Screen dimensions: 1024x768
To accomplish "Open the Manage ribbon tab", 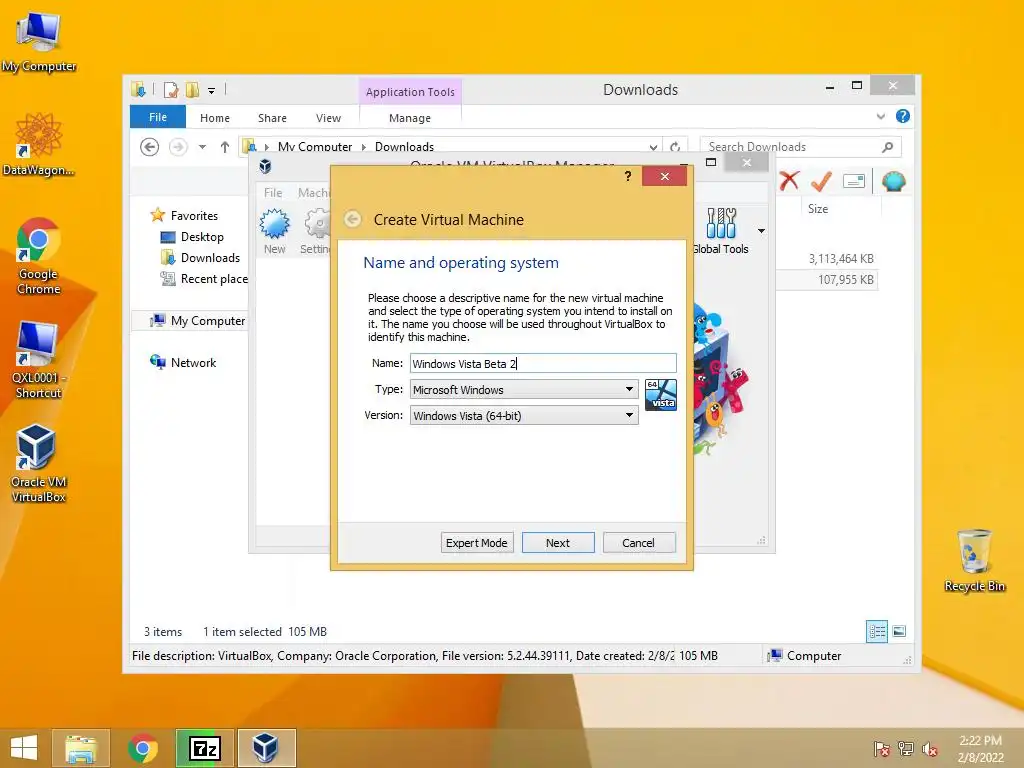I will [x=410, y=118].
